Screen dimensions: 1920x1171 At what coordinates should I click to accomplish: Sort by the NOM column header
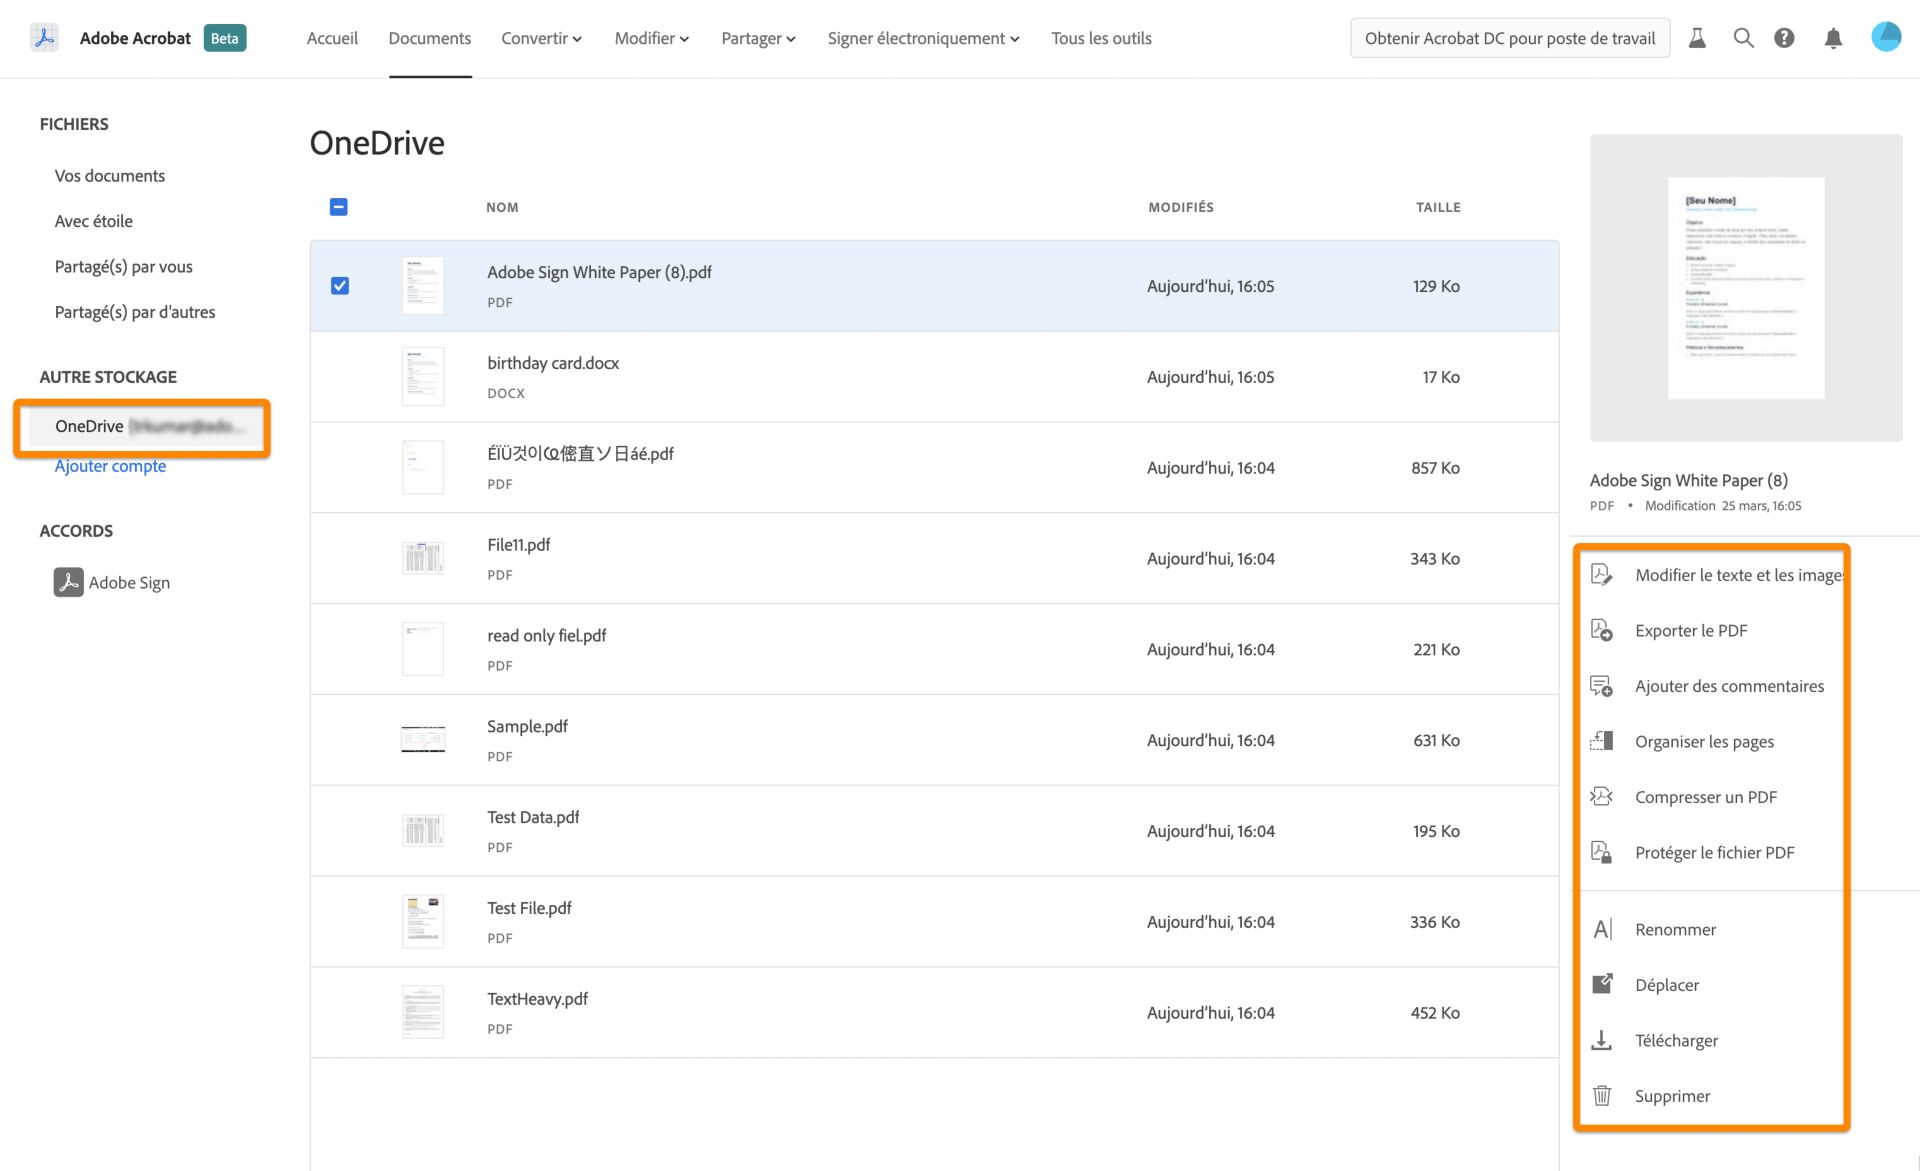coord(502,207)
